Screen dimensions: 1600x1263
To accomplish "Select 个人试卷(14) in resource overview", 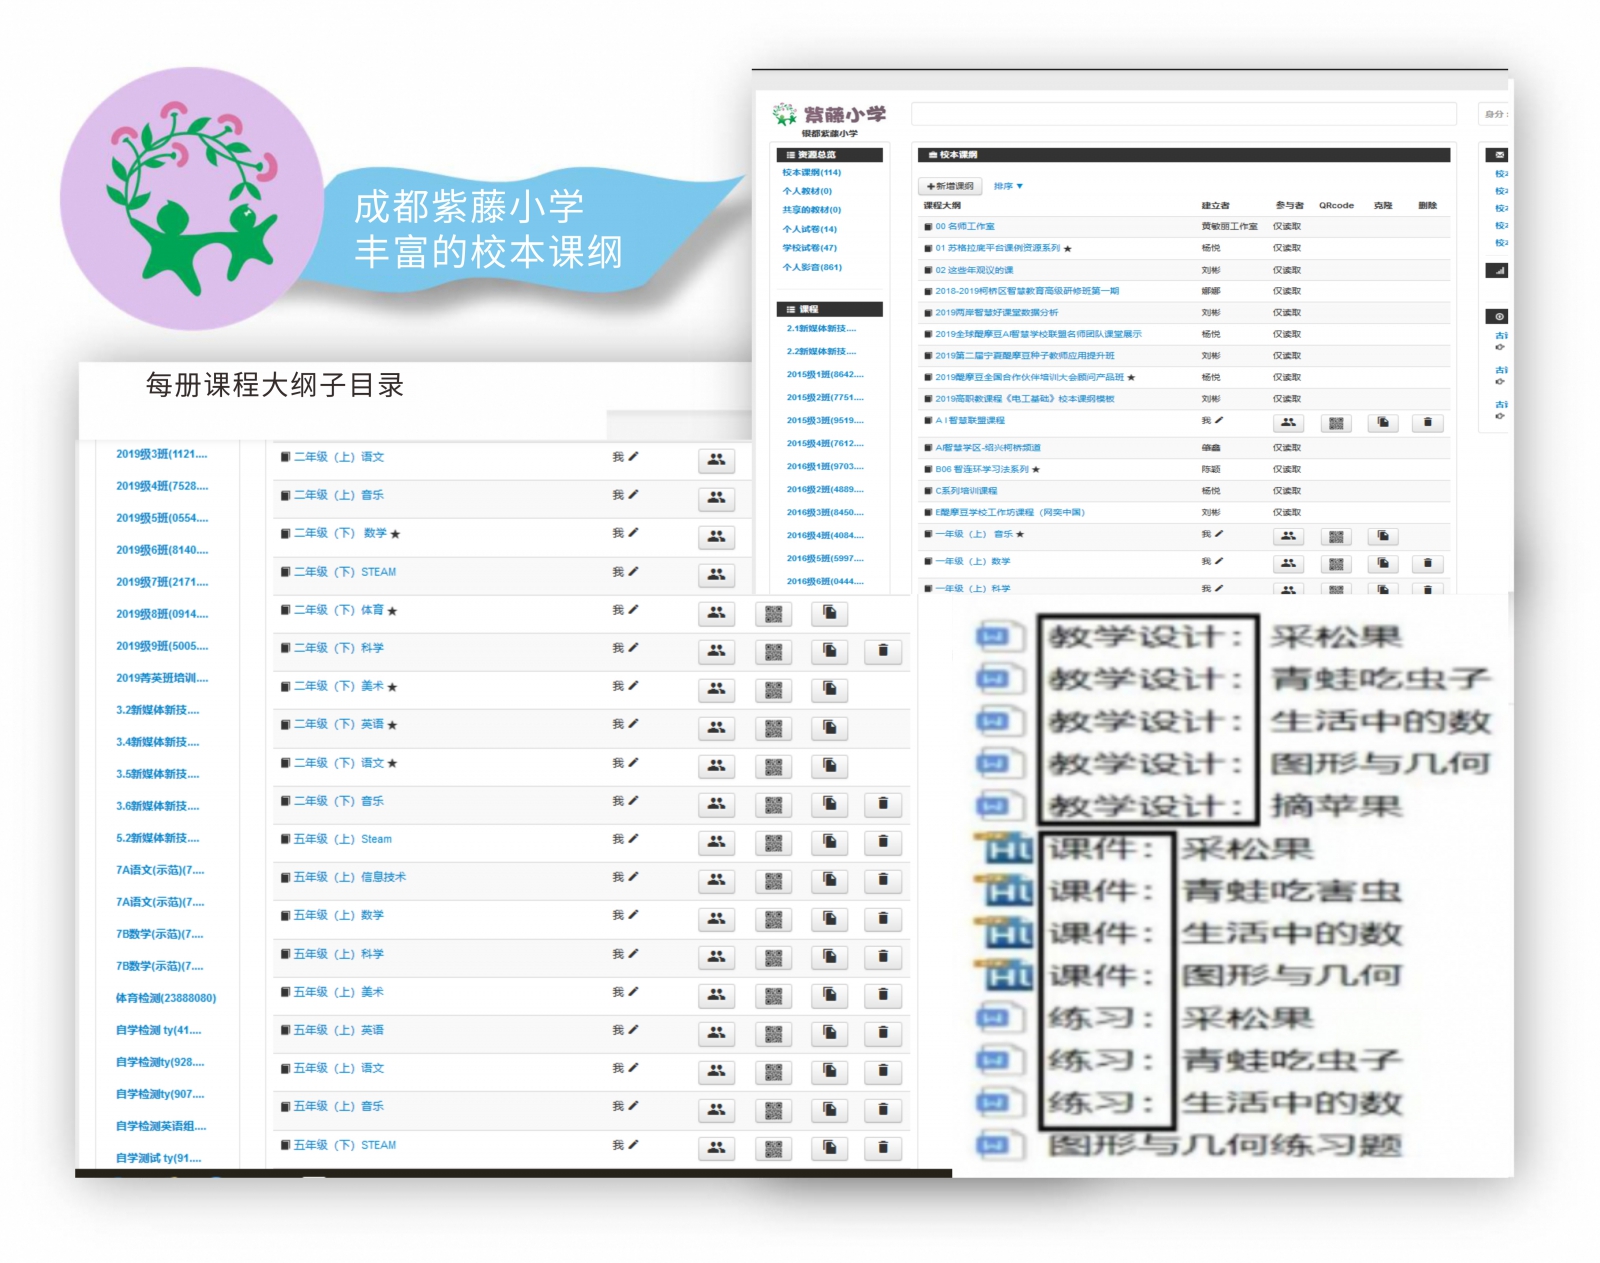I will [809, 229].
